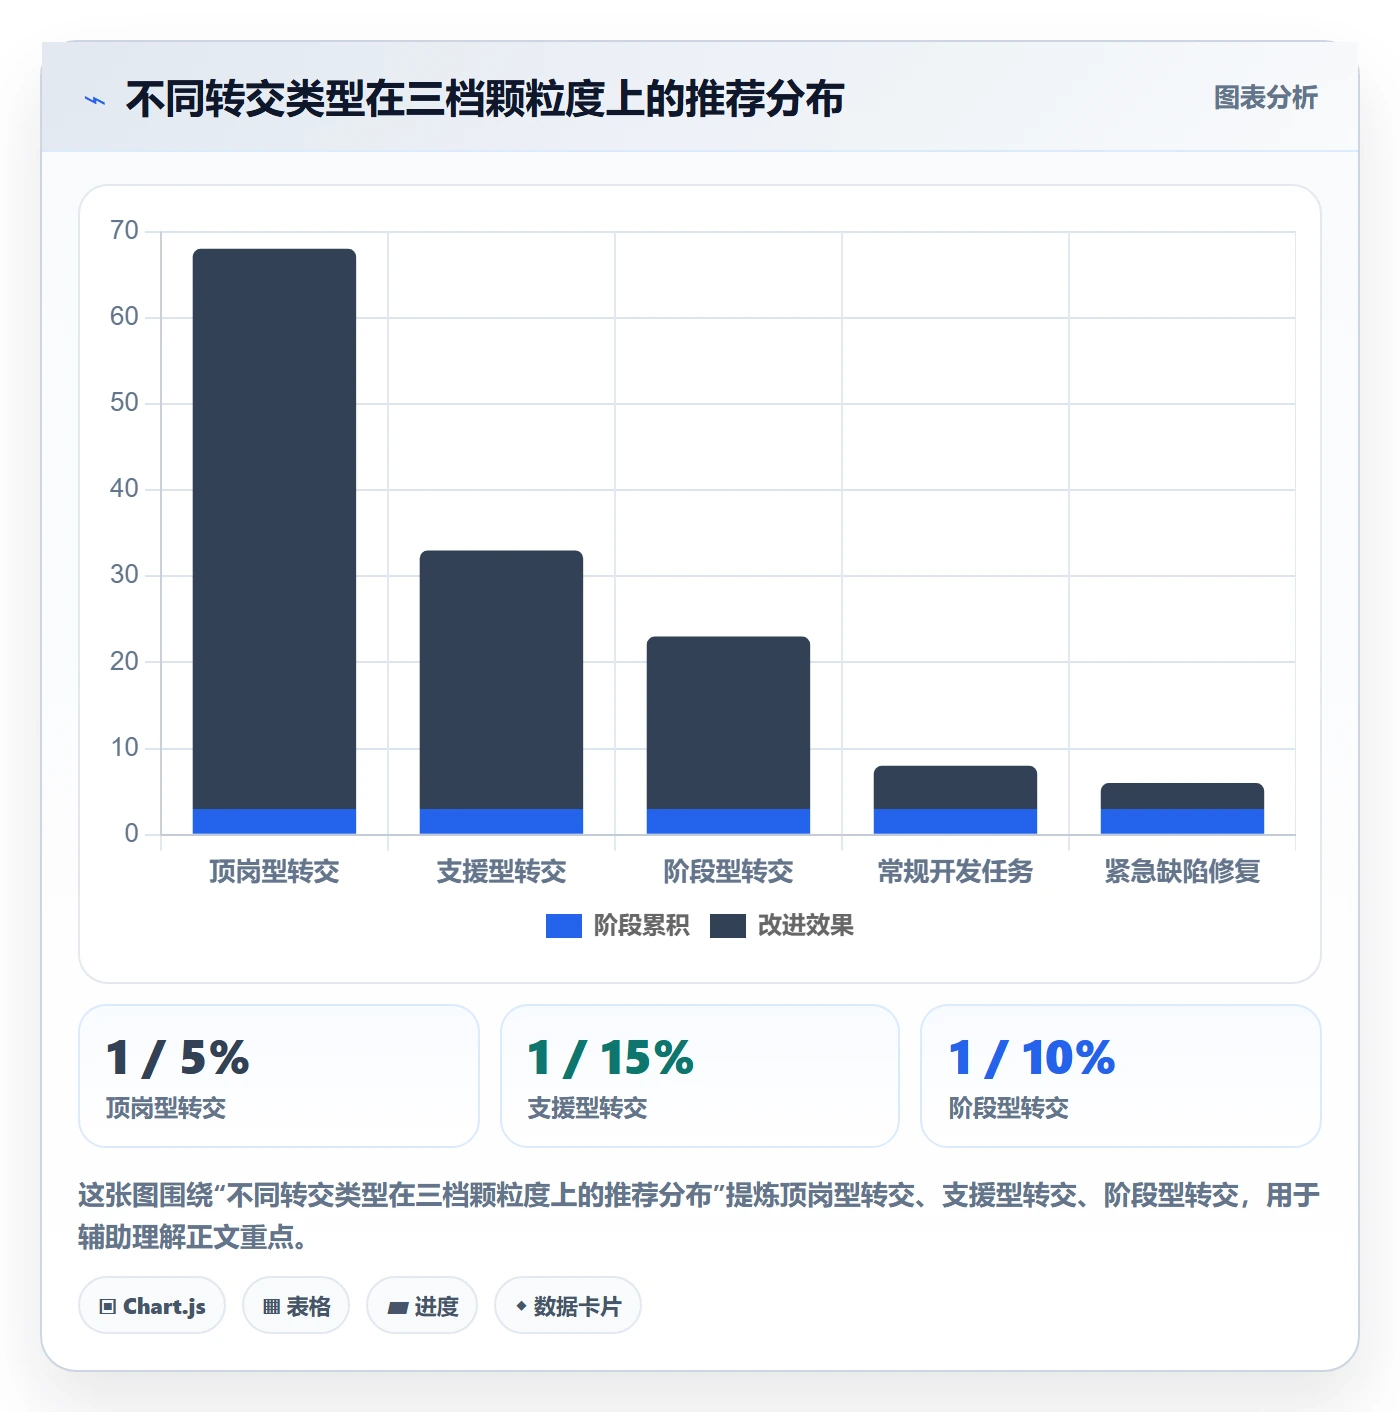Viewport: 1400px width, 1412px height.
Task: Click the blue bar segment for 常规开发任务
Action: click(955, 821)
